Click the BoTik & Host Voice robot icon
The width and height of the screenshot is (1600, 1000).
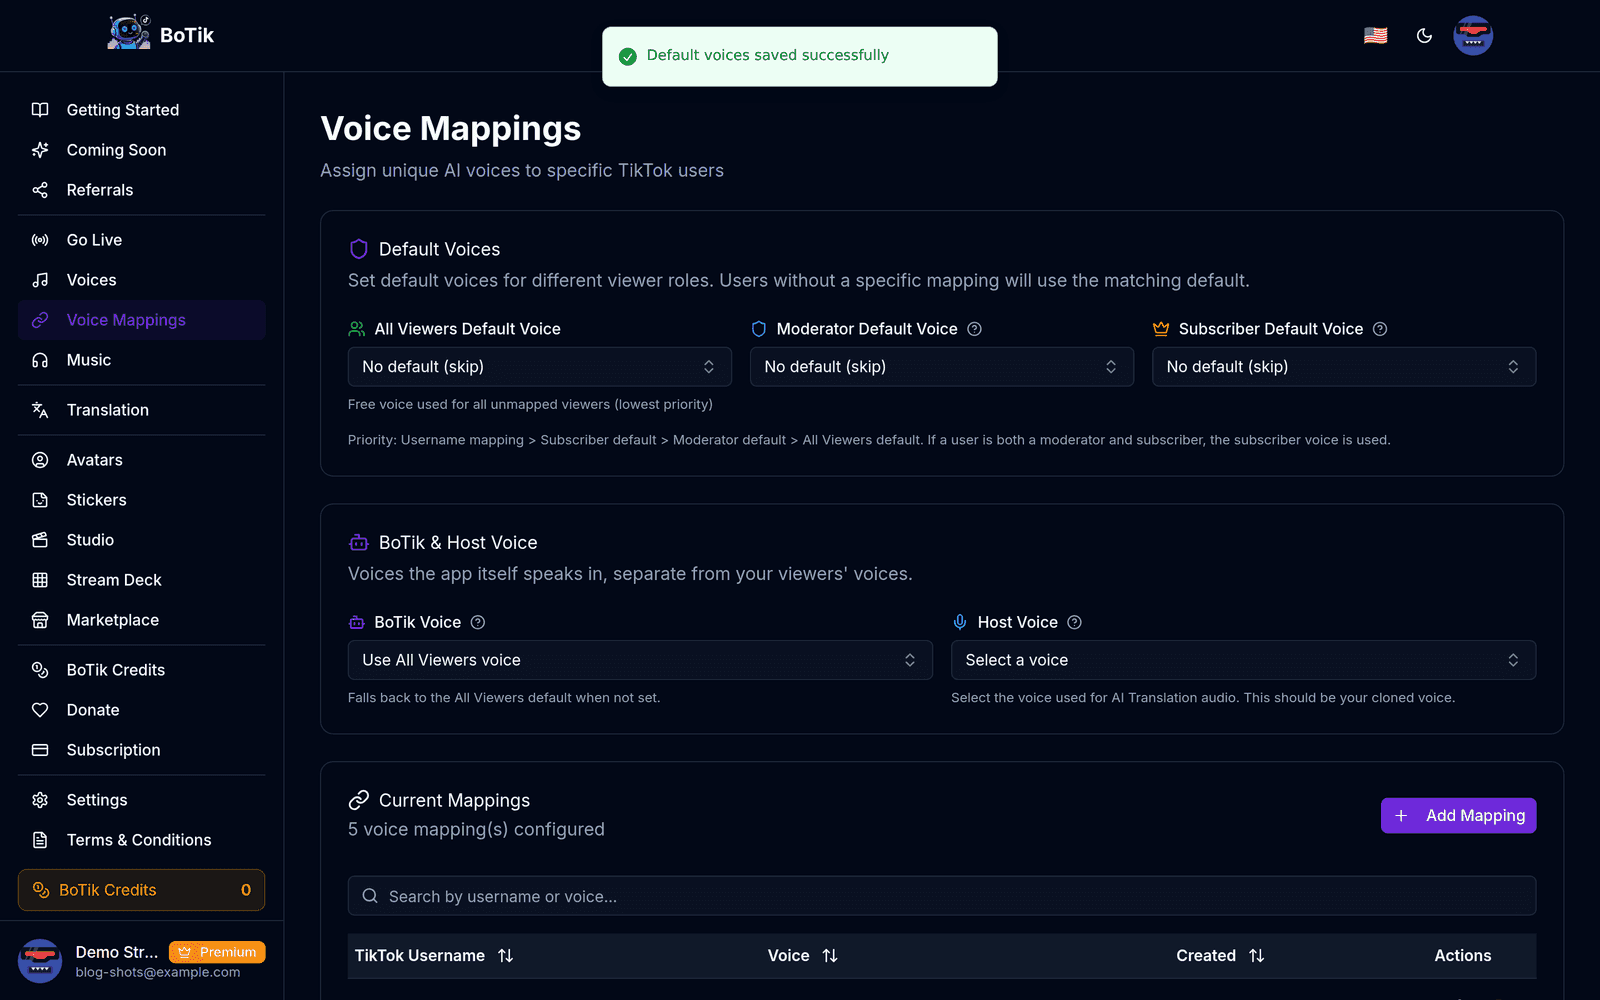359,543
